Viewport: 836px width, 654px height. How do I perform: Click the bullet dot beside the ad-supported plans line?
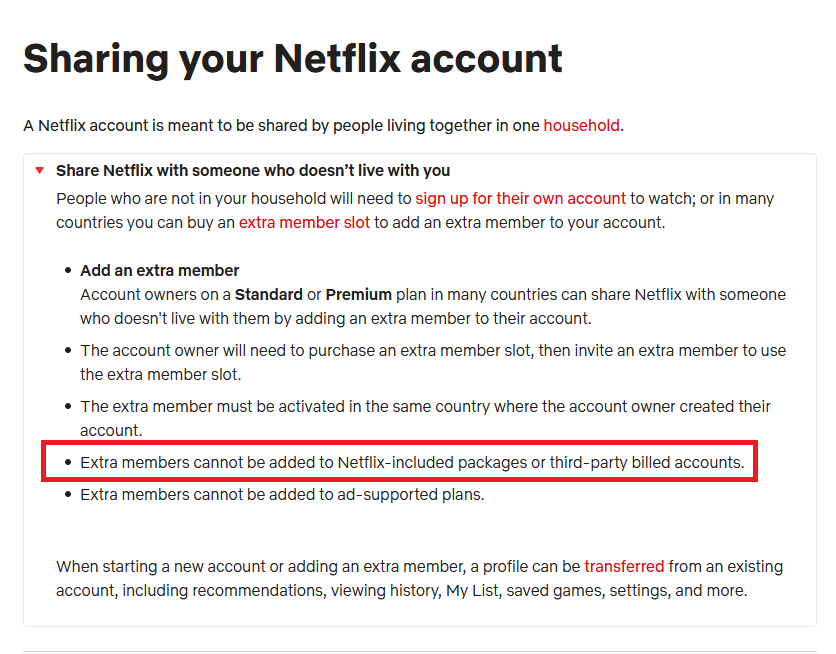68,494
